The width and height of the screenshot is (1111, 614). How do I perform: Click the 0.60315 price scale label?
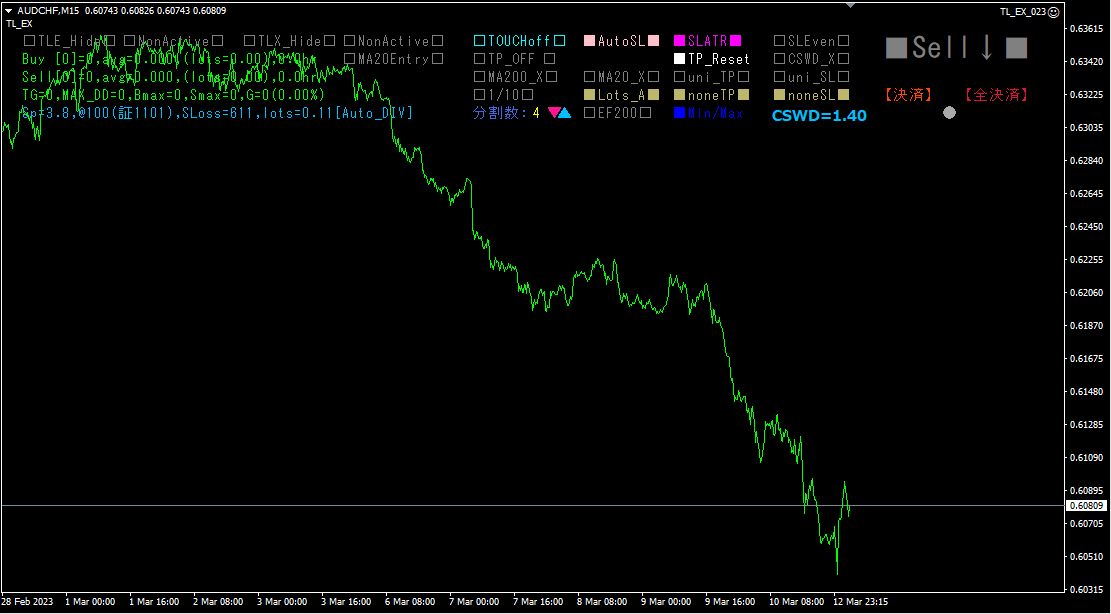click(x=1087, y=589)
